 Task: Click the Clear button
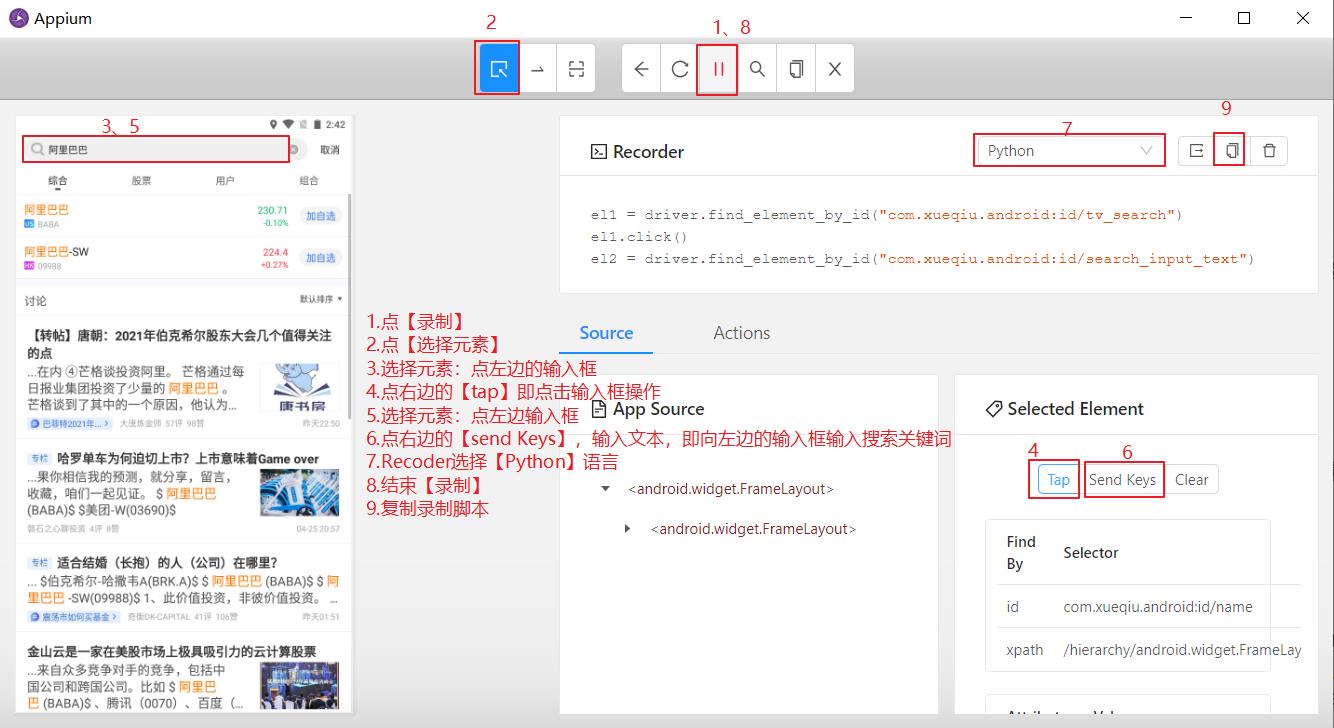[x=1192, y=479]
